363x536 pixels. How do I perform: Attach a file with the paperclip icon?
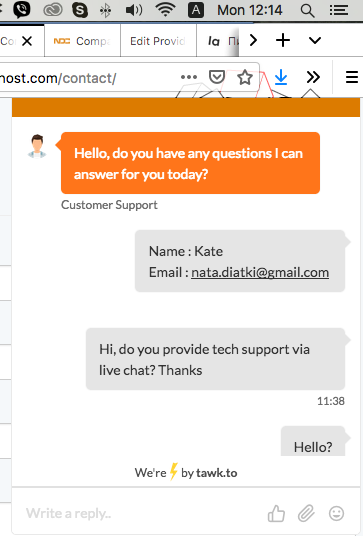[306, 513]
